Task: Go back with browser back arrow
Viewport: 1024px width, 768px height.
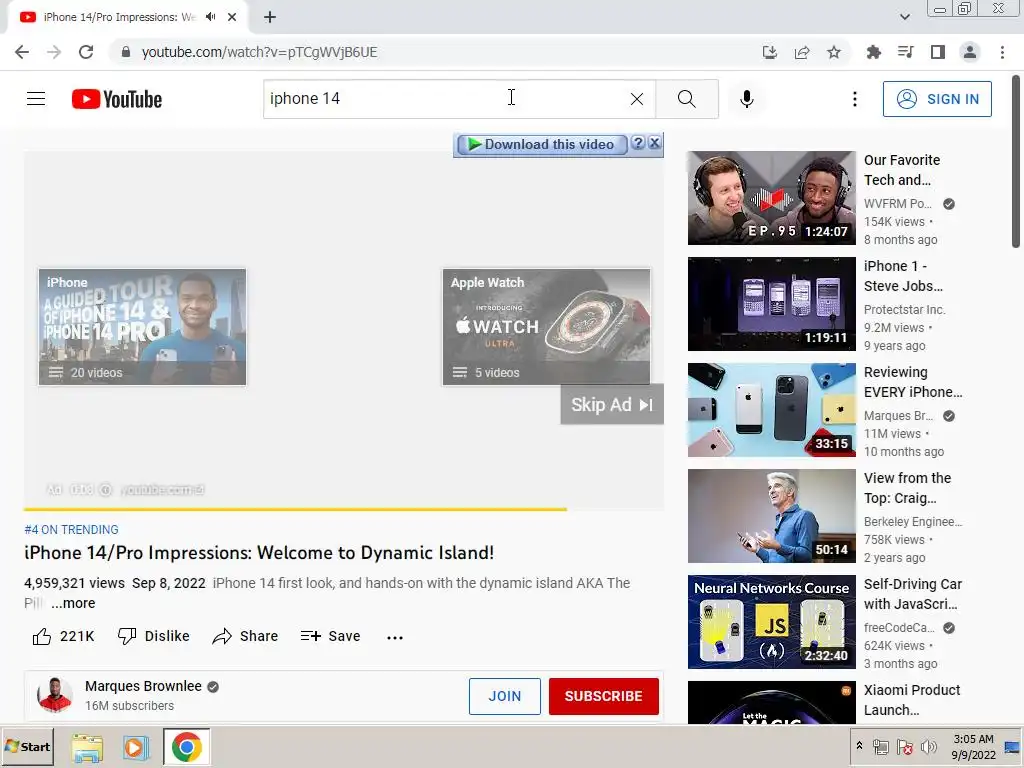Action: 22,52
